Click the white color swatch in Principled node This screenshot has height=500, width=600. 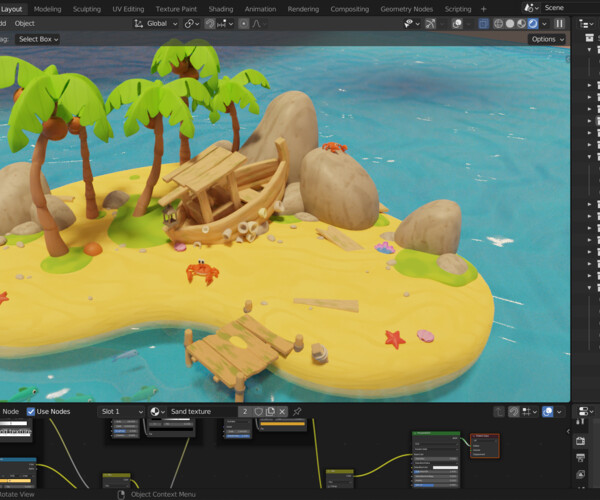click(x=445, y=467)
